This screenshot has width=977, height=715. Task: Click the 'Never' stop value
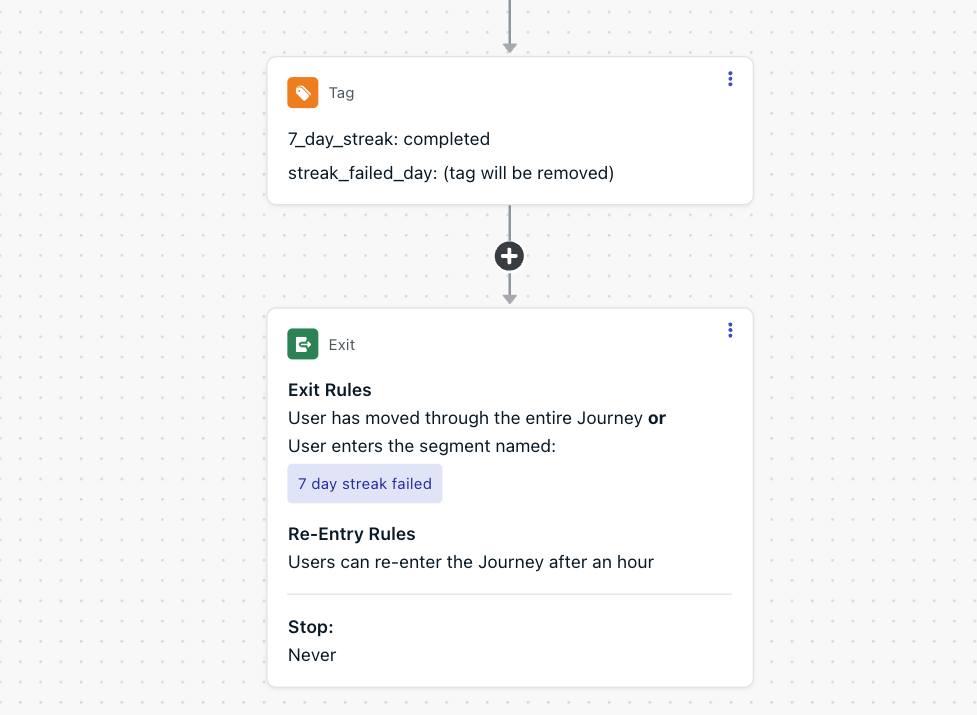coord(312,655)
